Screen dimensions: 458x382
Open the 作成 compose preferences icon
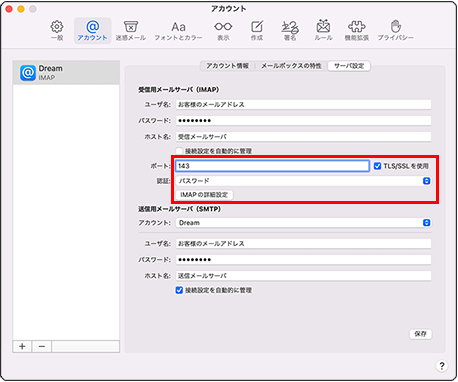[257, 30]
